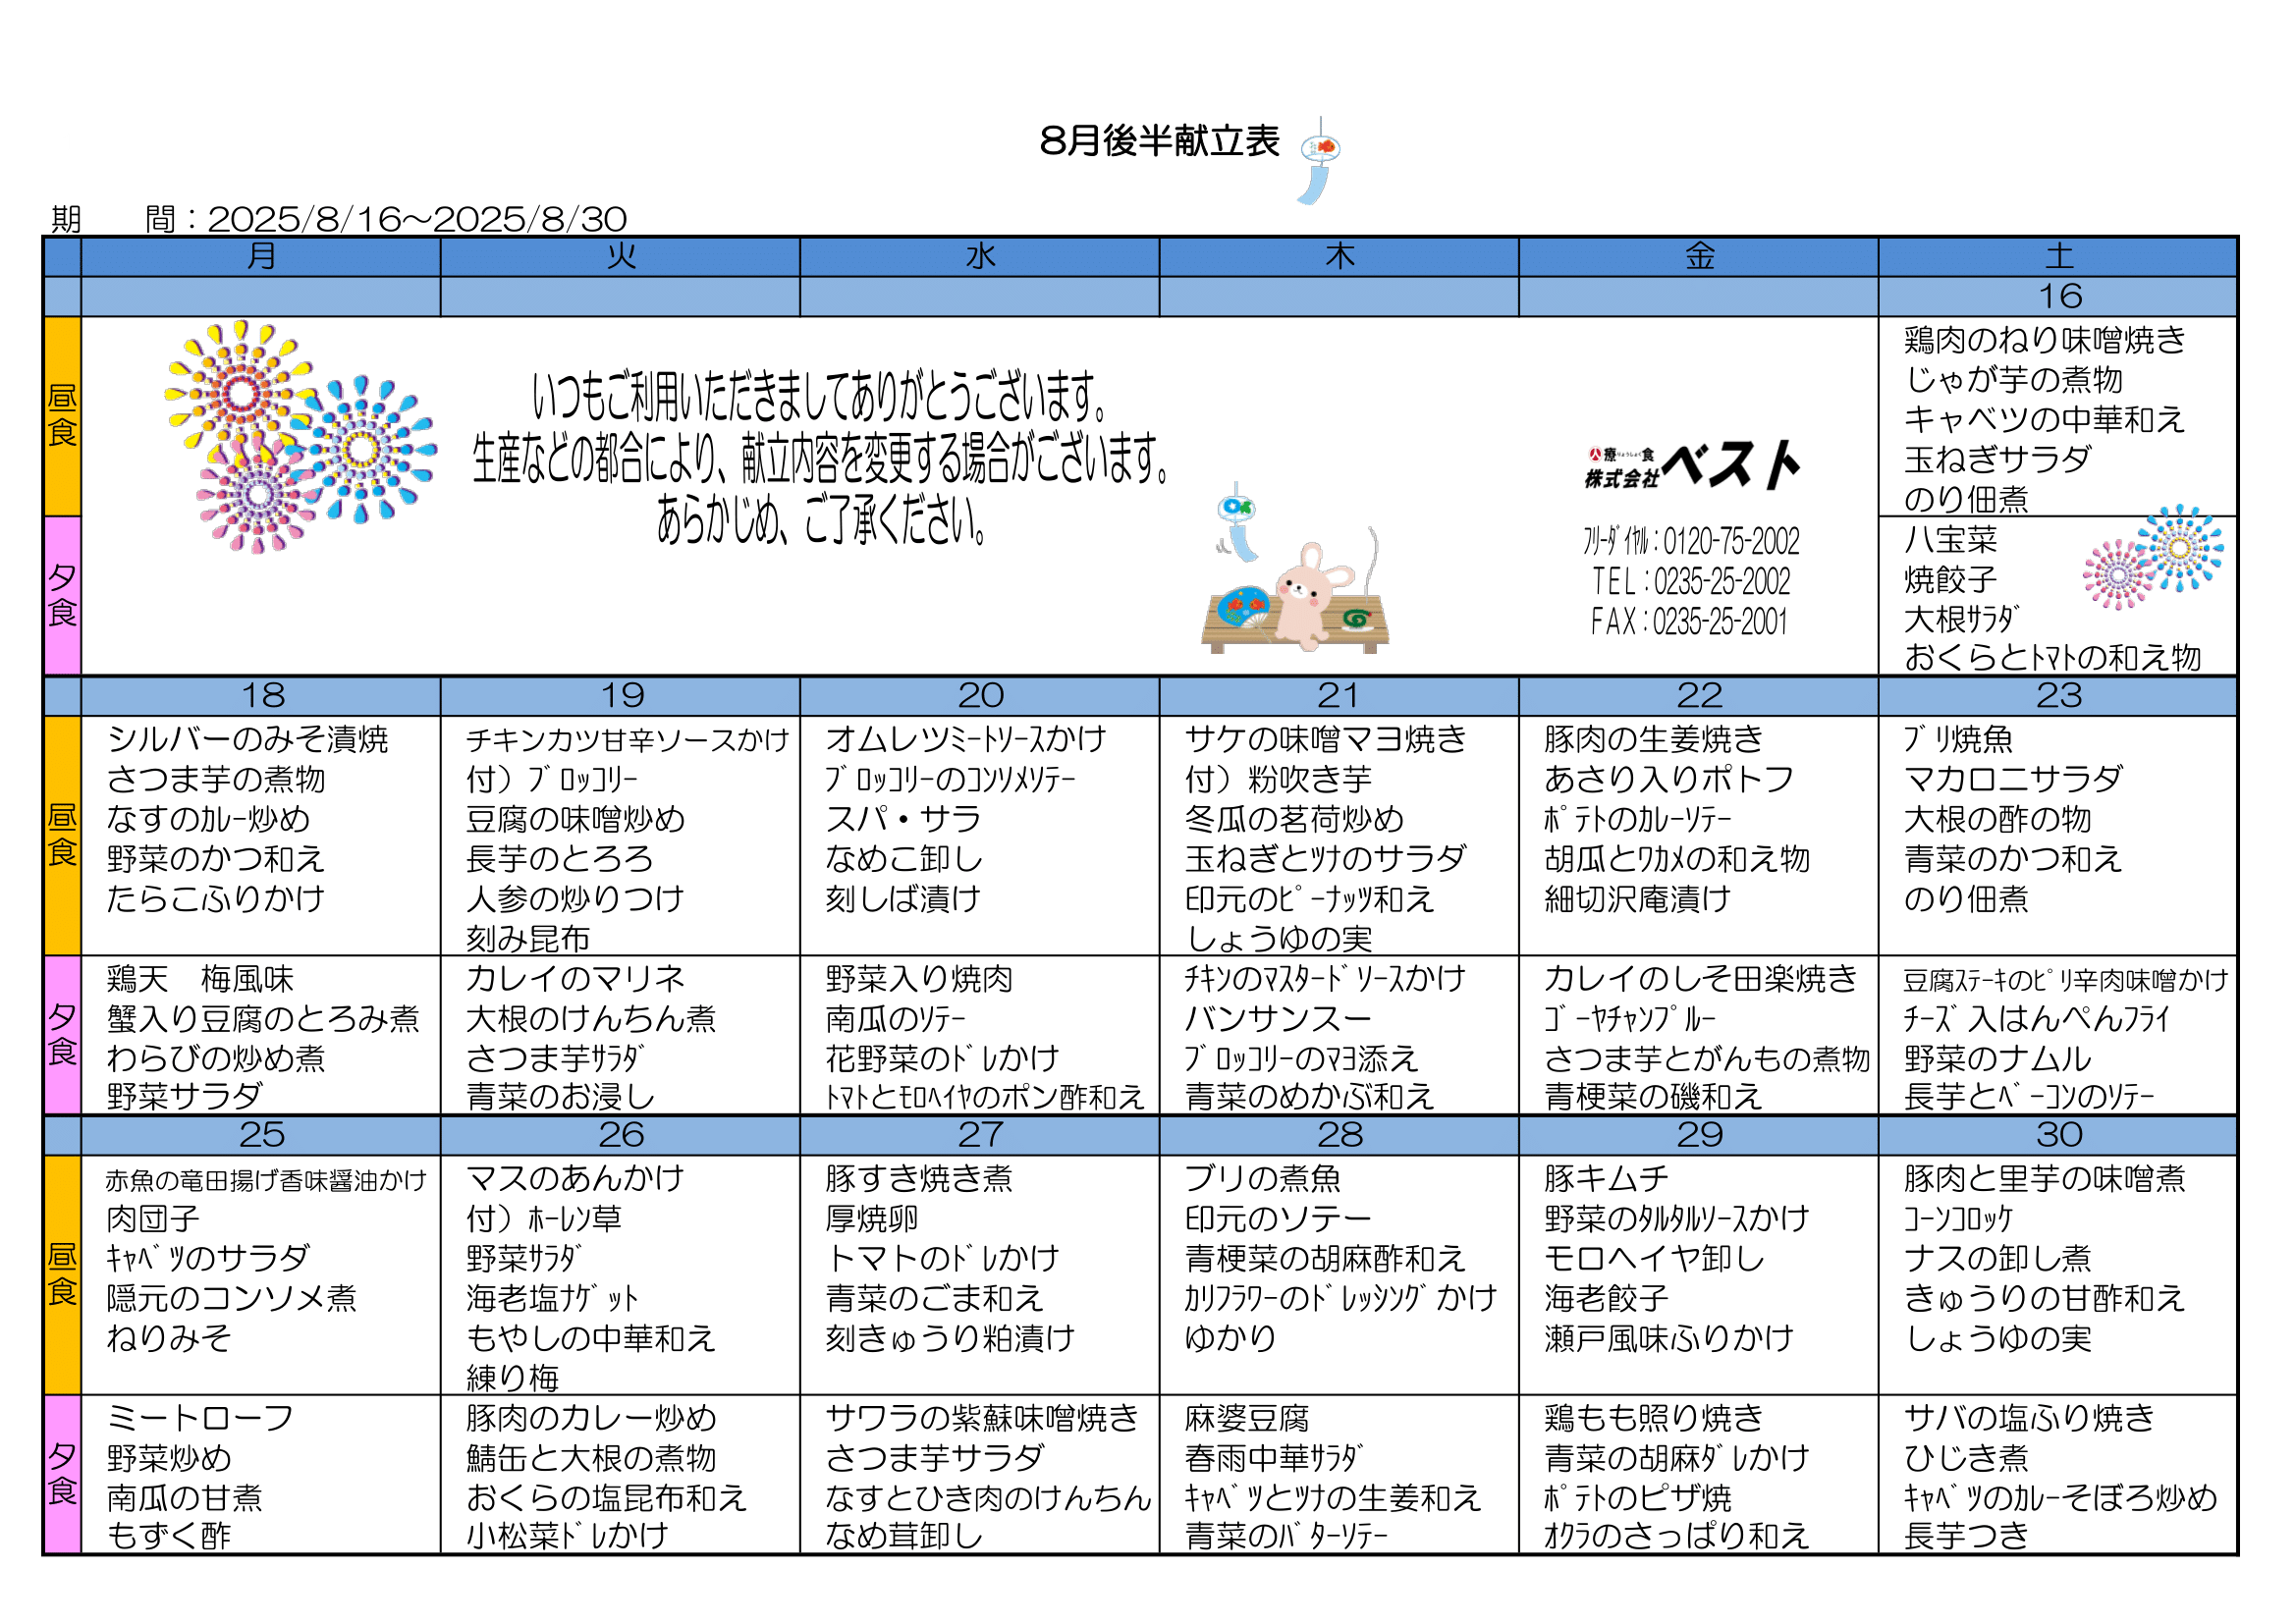Click the notice line いつもご利用いただきまして

(820, 397)
